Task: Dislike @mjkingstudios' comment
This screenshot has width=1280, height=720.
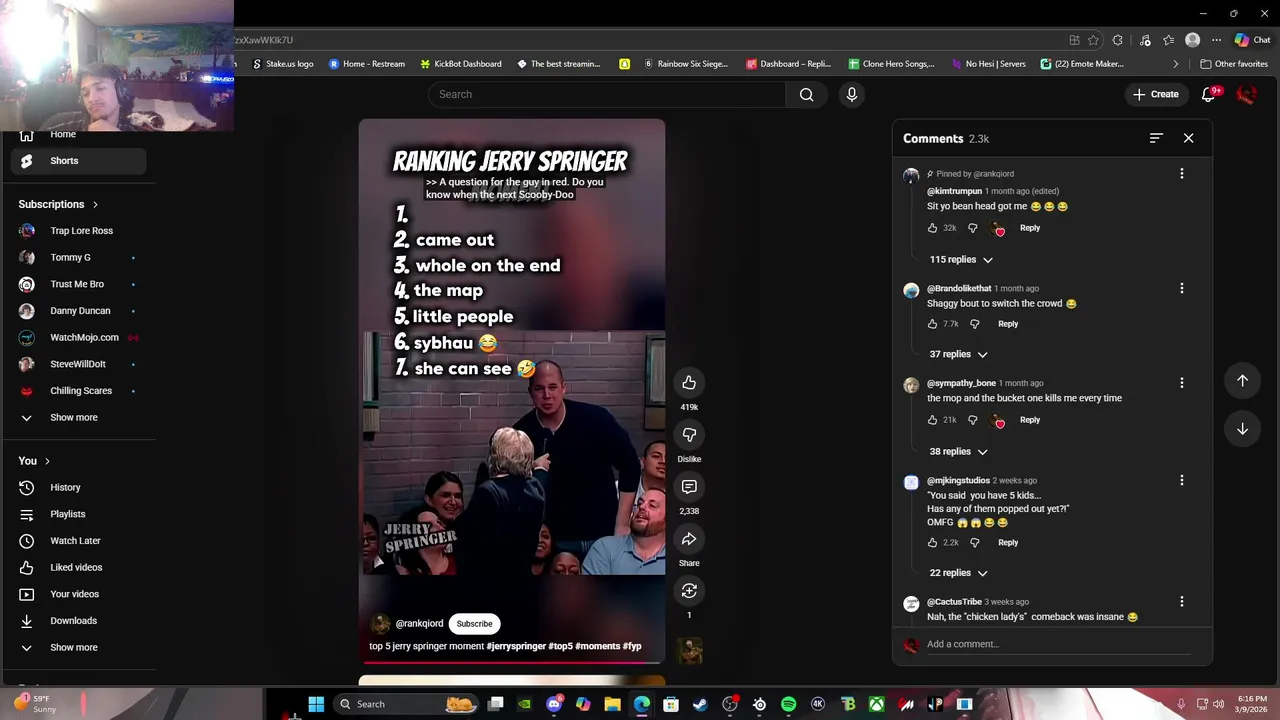Action: coord(974,543)
